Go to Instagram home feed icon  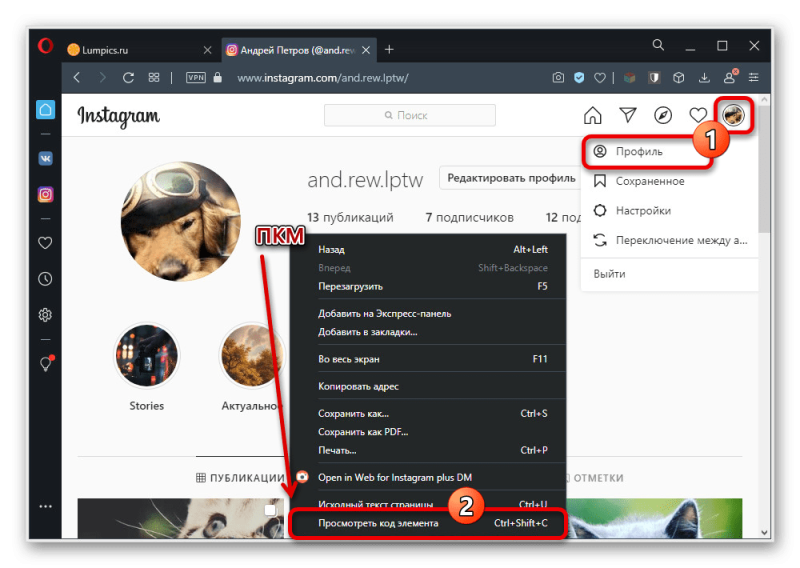pyautogui.click(x=592, y=115)
